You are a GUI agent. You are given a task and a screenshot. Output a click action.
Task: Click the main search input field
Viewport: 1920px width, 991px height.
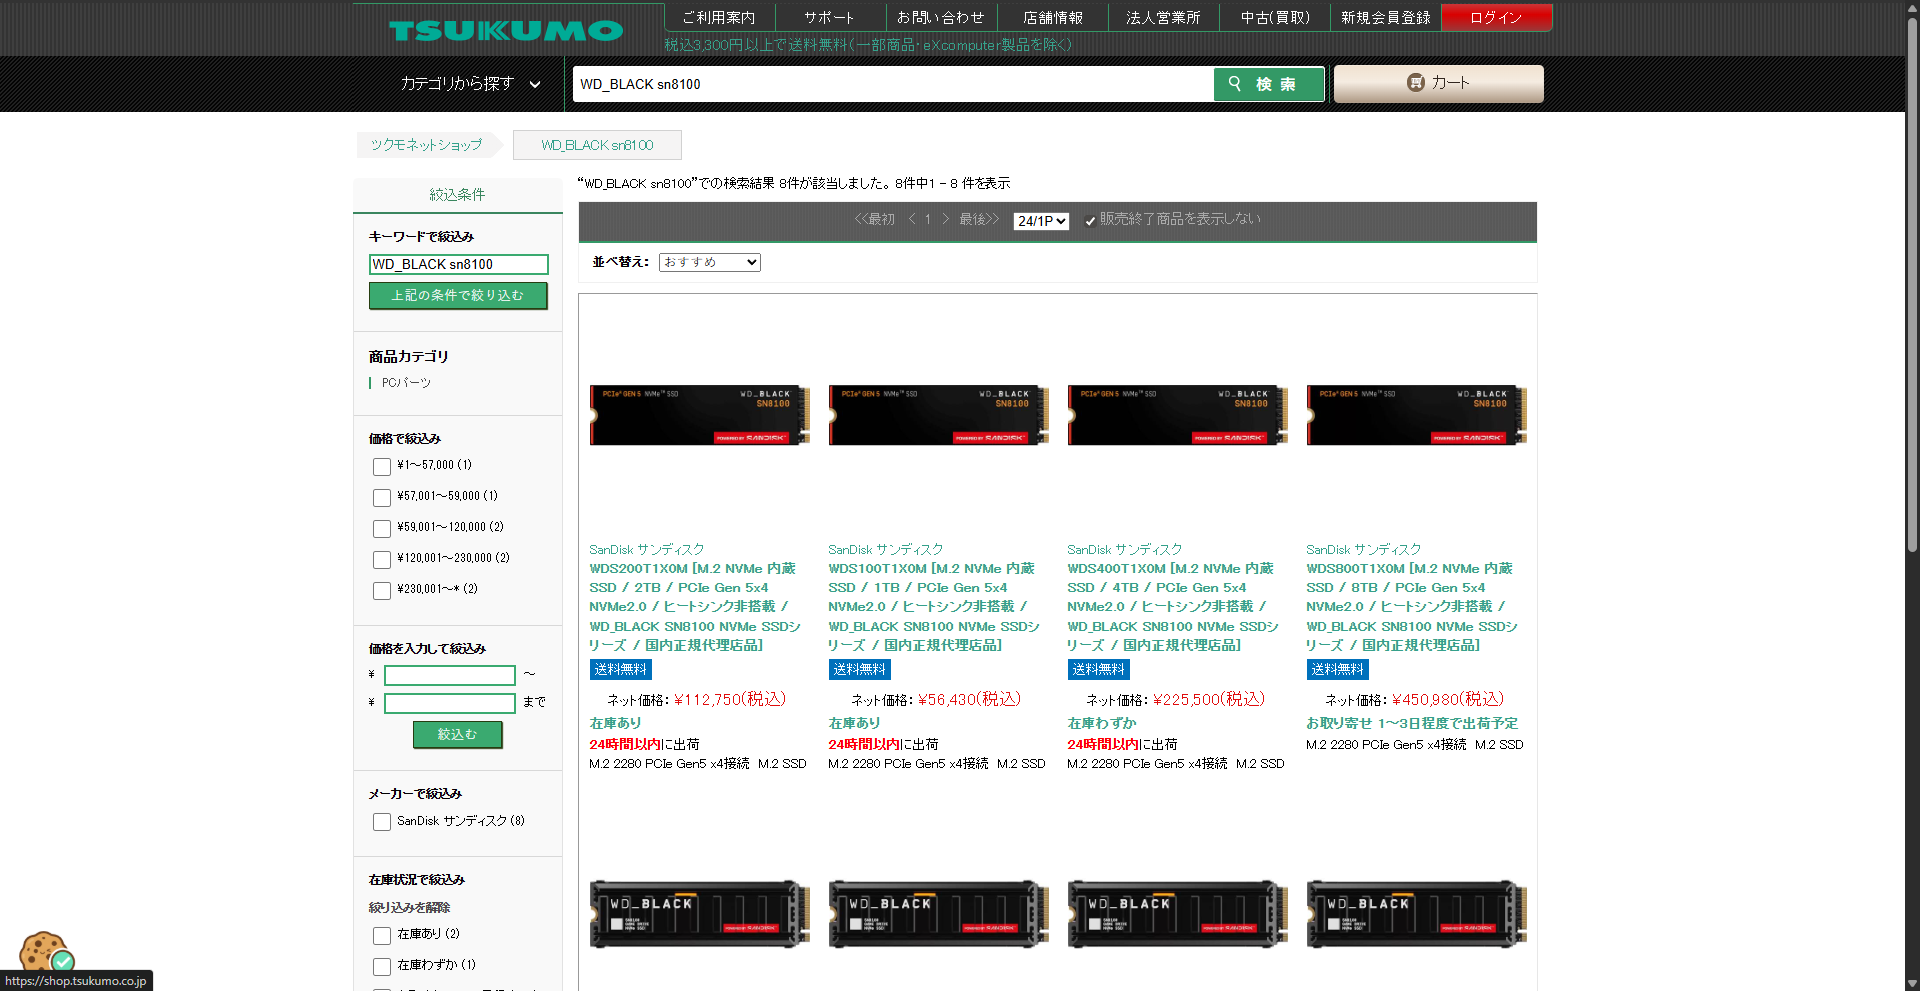pyautogui.click(x=893, y=84)
